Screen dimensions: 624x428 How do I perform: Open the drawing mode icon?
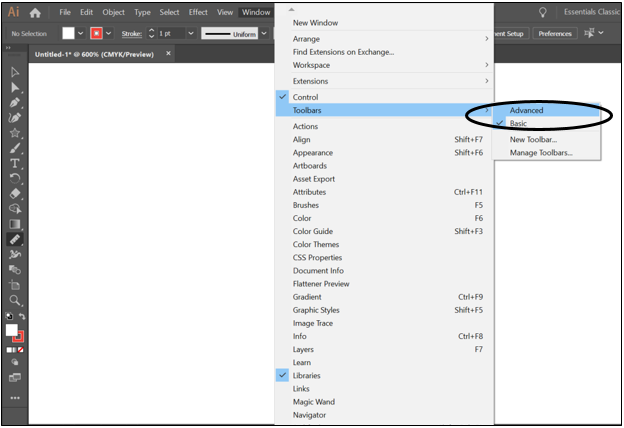tap(15, 362)
